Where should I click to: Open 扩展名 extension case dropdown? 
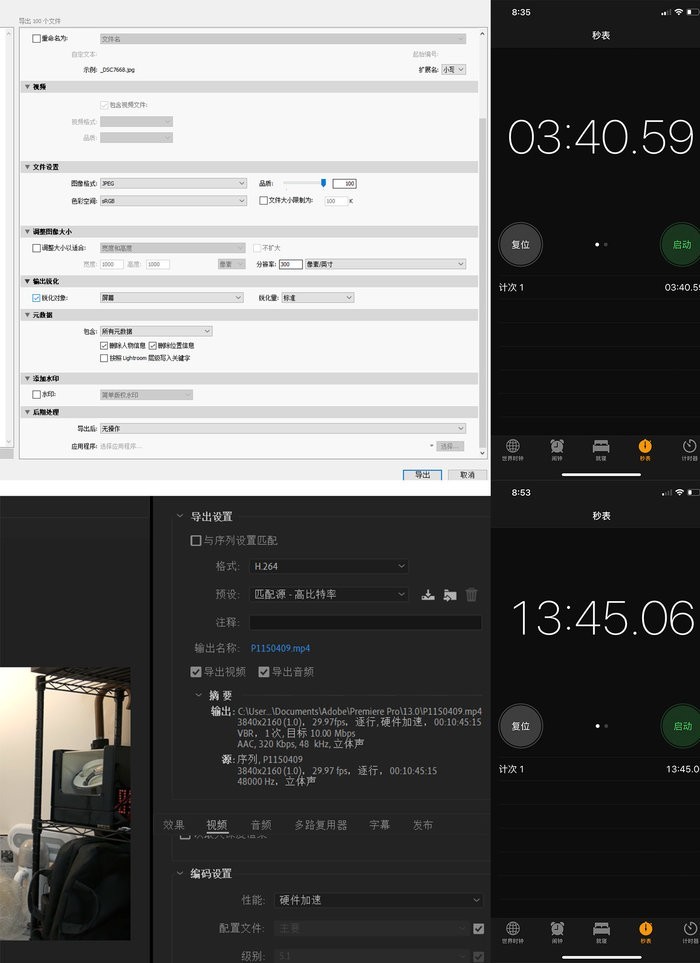coord(453,69)
